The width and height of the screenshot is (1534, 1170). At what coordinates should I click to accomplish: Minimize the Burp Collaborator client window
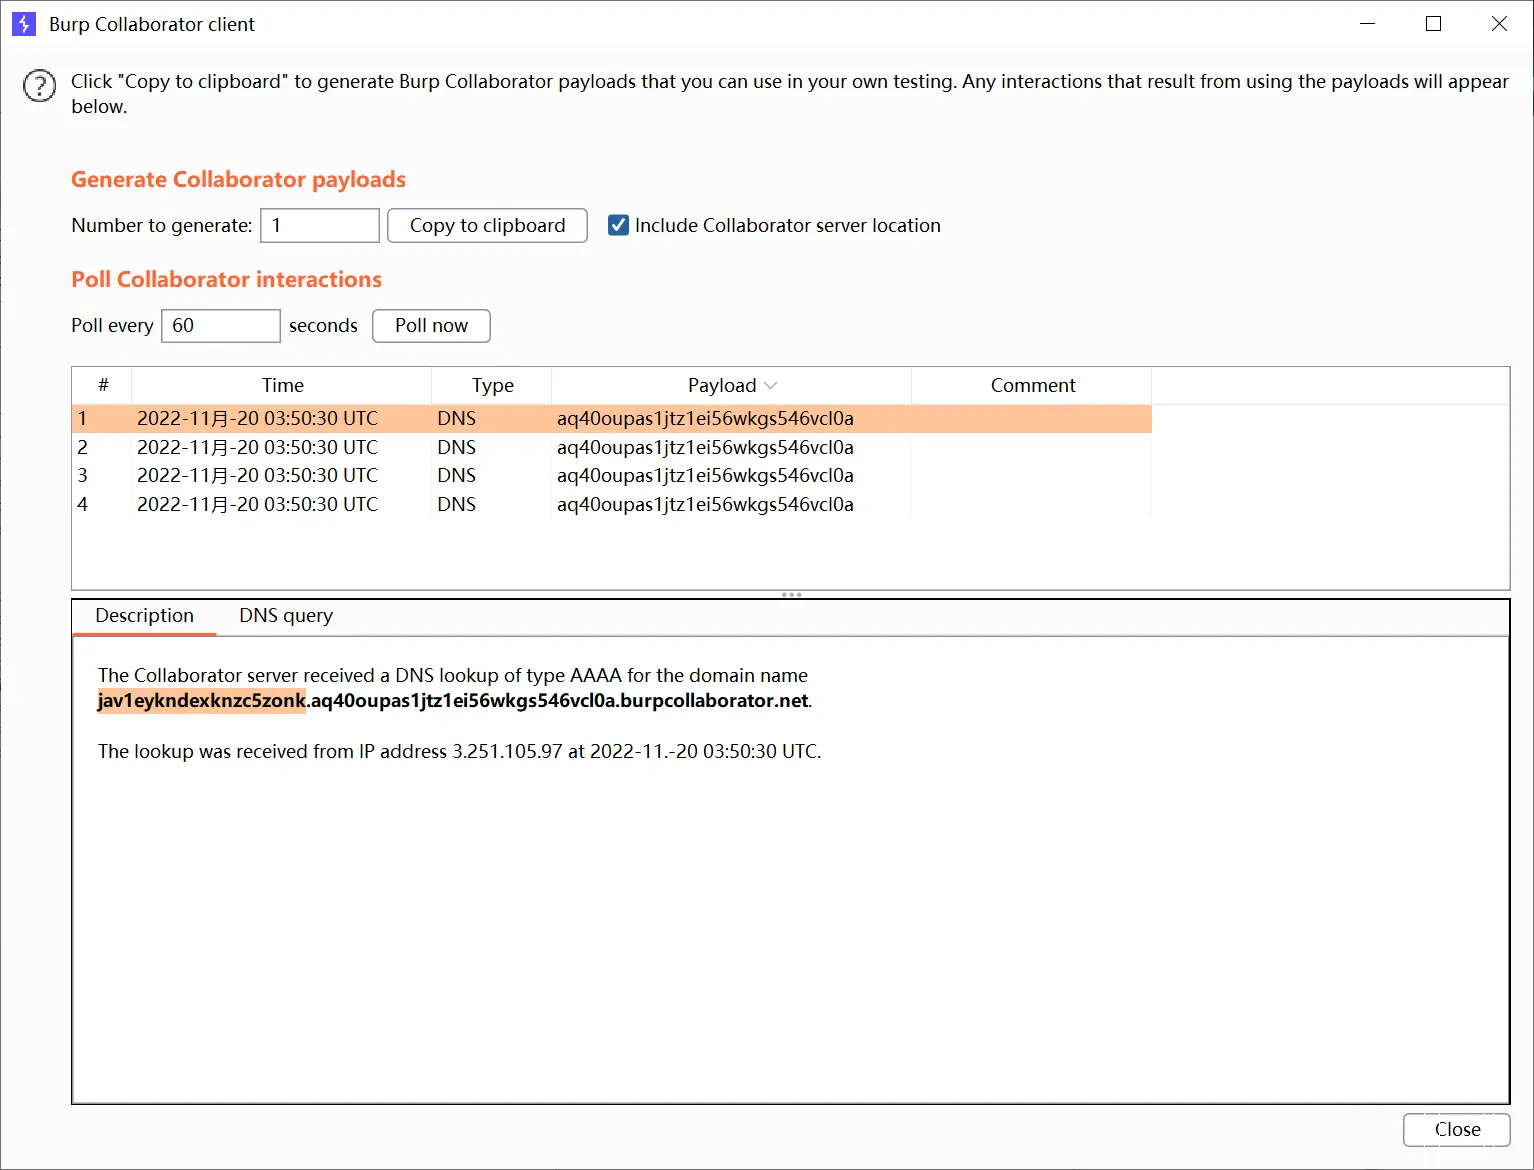1368,24
